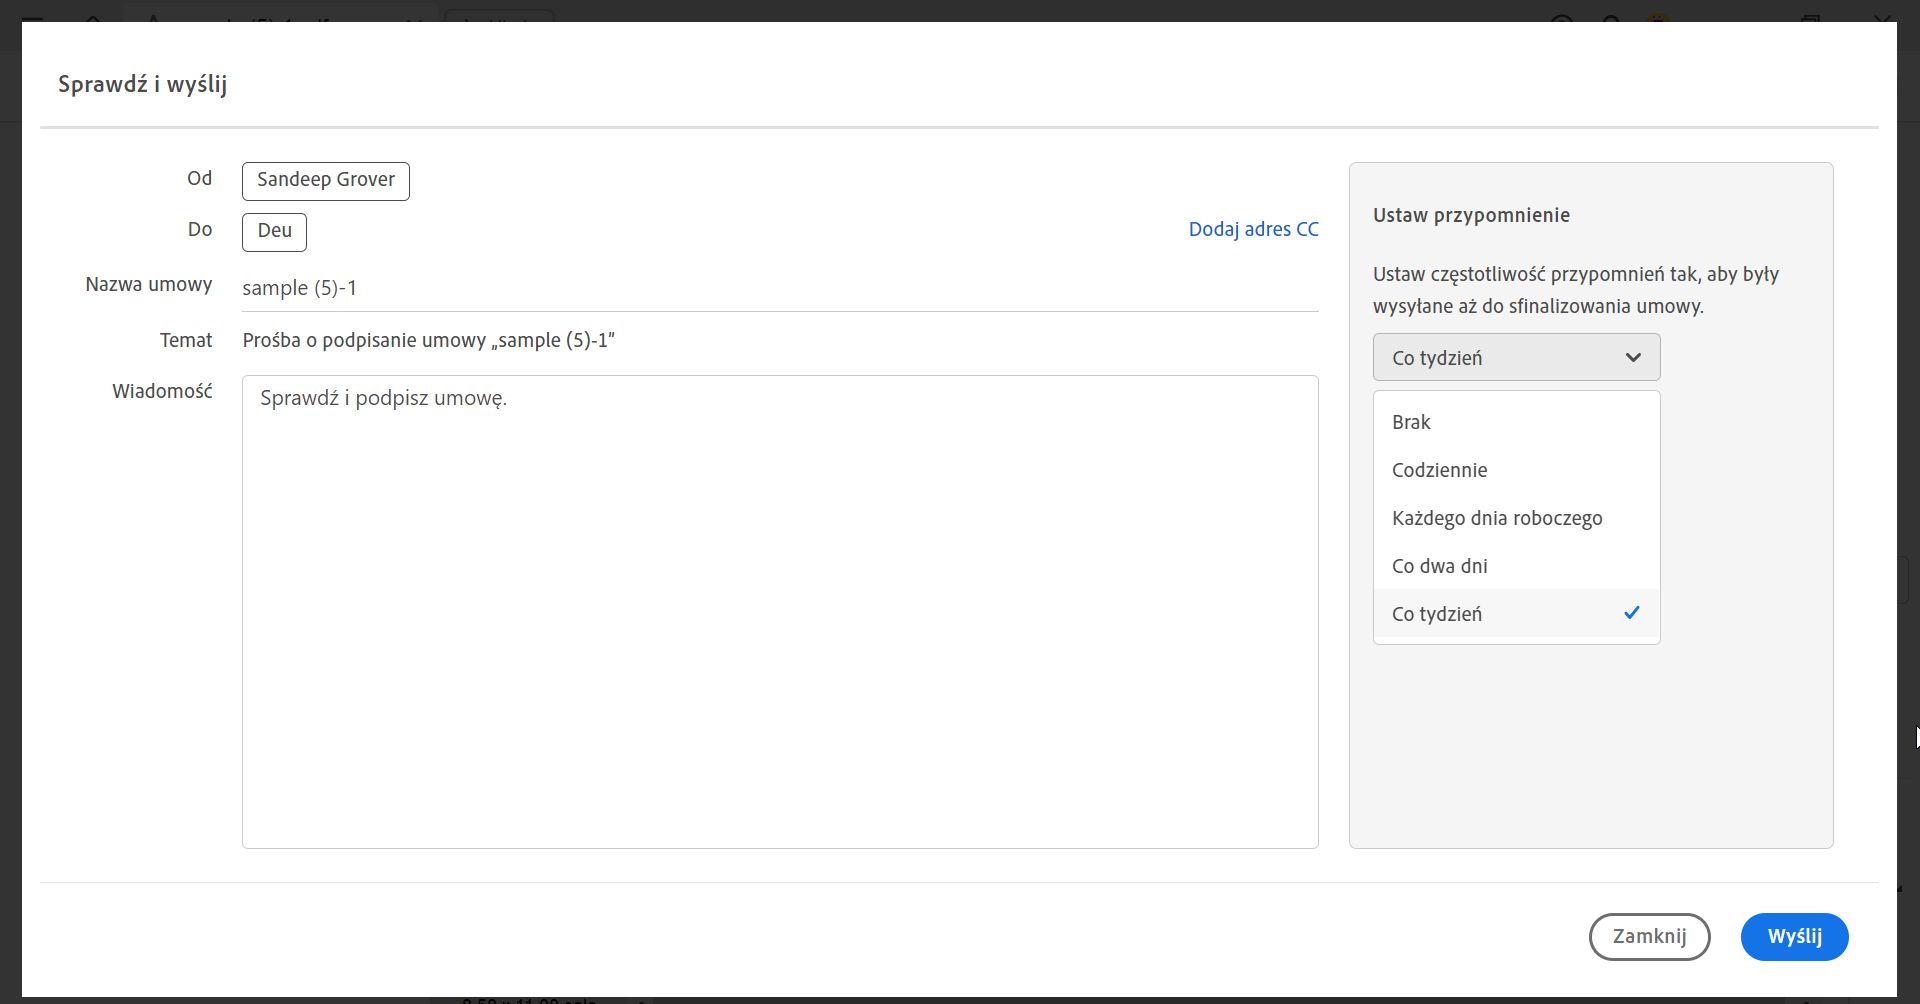The width and height of the screenshot is (1920, 1004).
Task: Click the Zamknij button
Action: (1649, 937)
